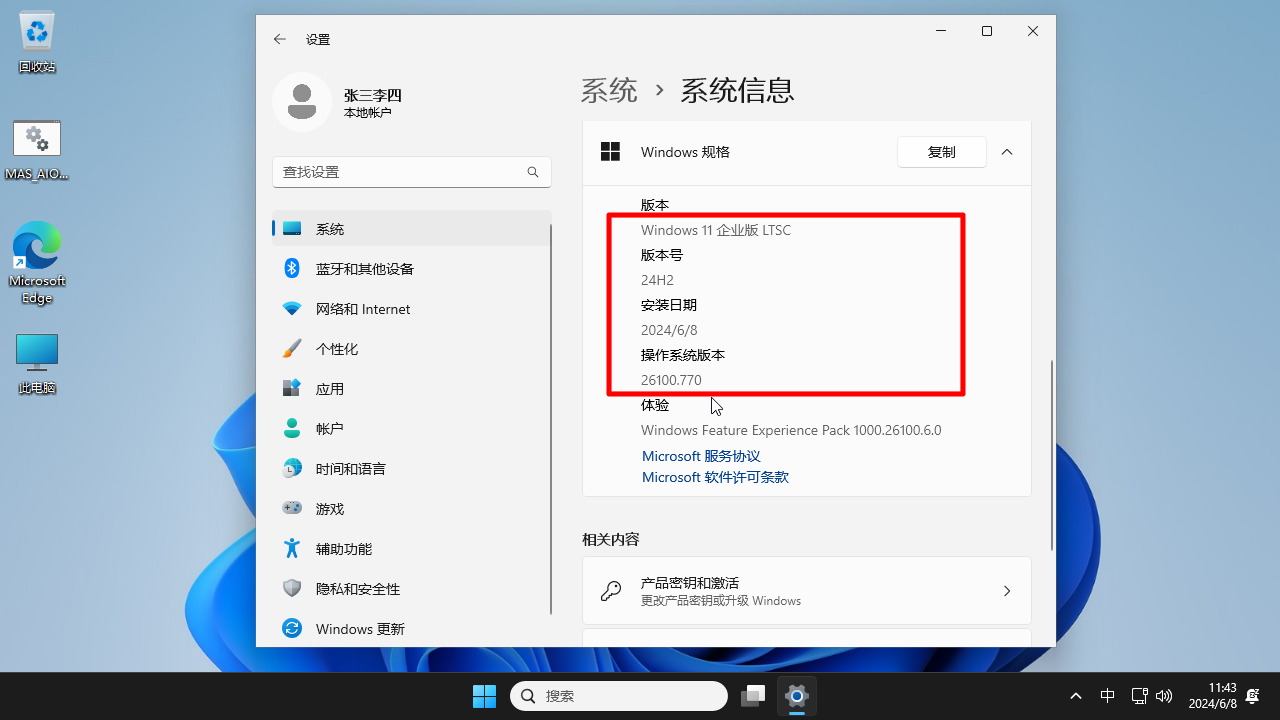
Task: Click the Windows logo next to Windows 规格
Action: (x=610, y=152)
